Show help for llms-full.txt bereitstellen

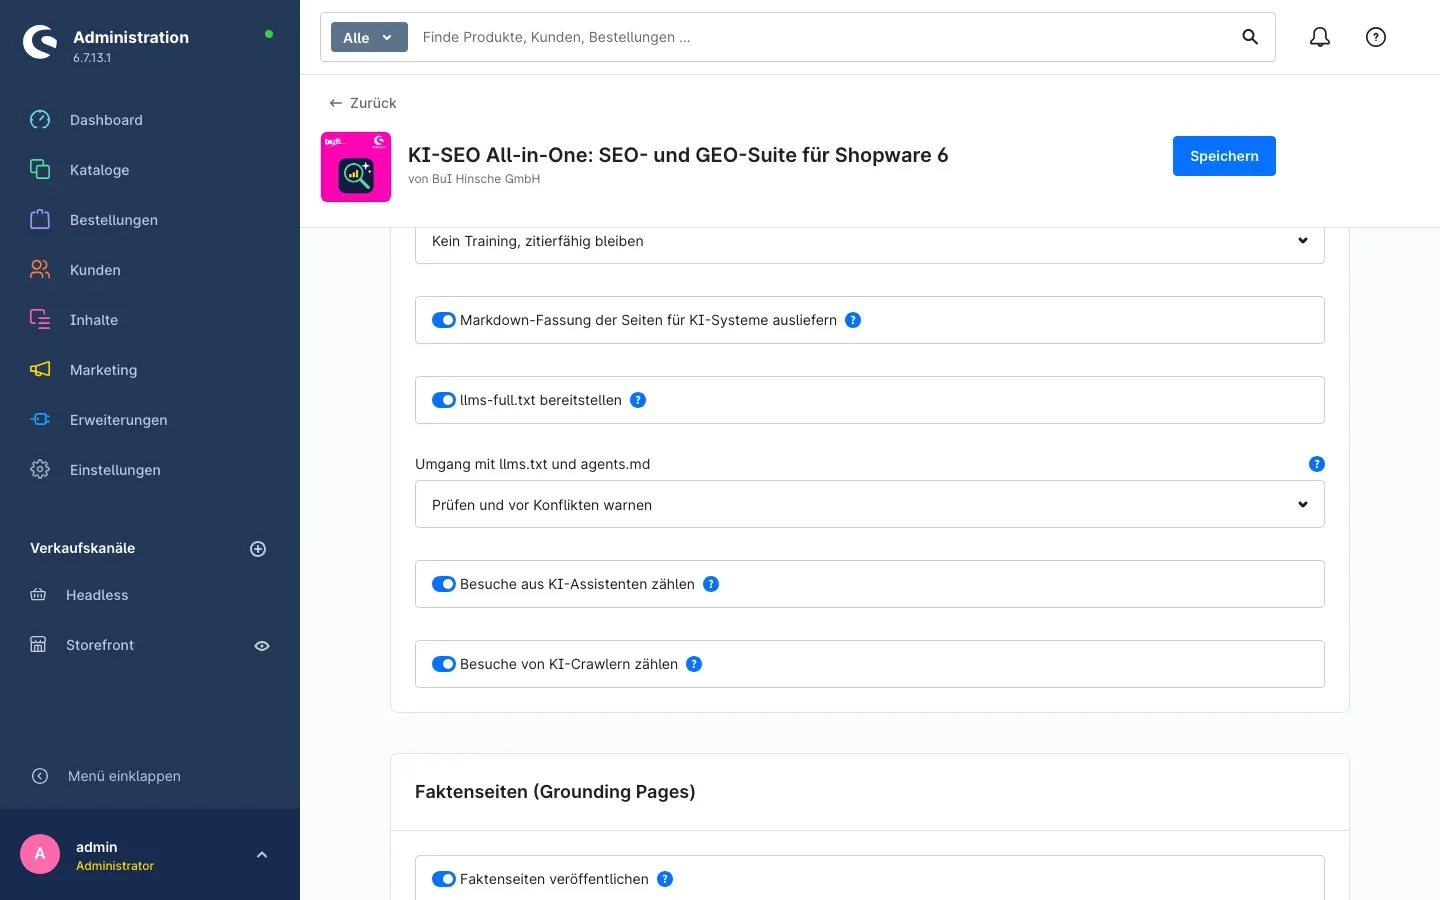click(x=638, y=400)
